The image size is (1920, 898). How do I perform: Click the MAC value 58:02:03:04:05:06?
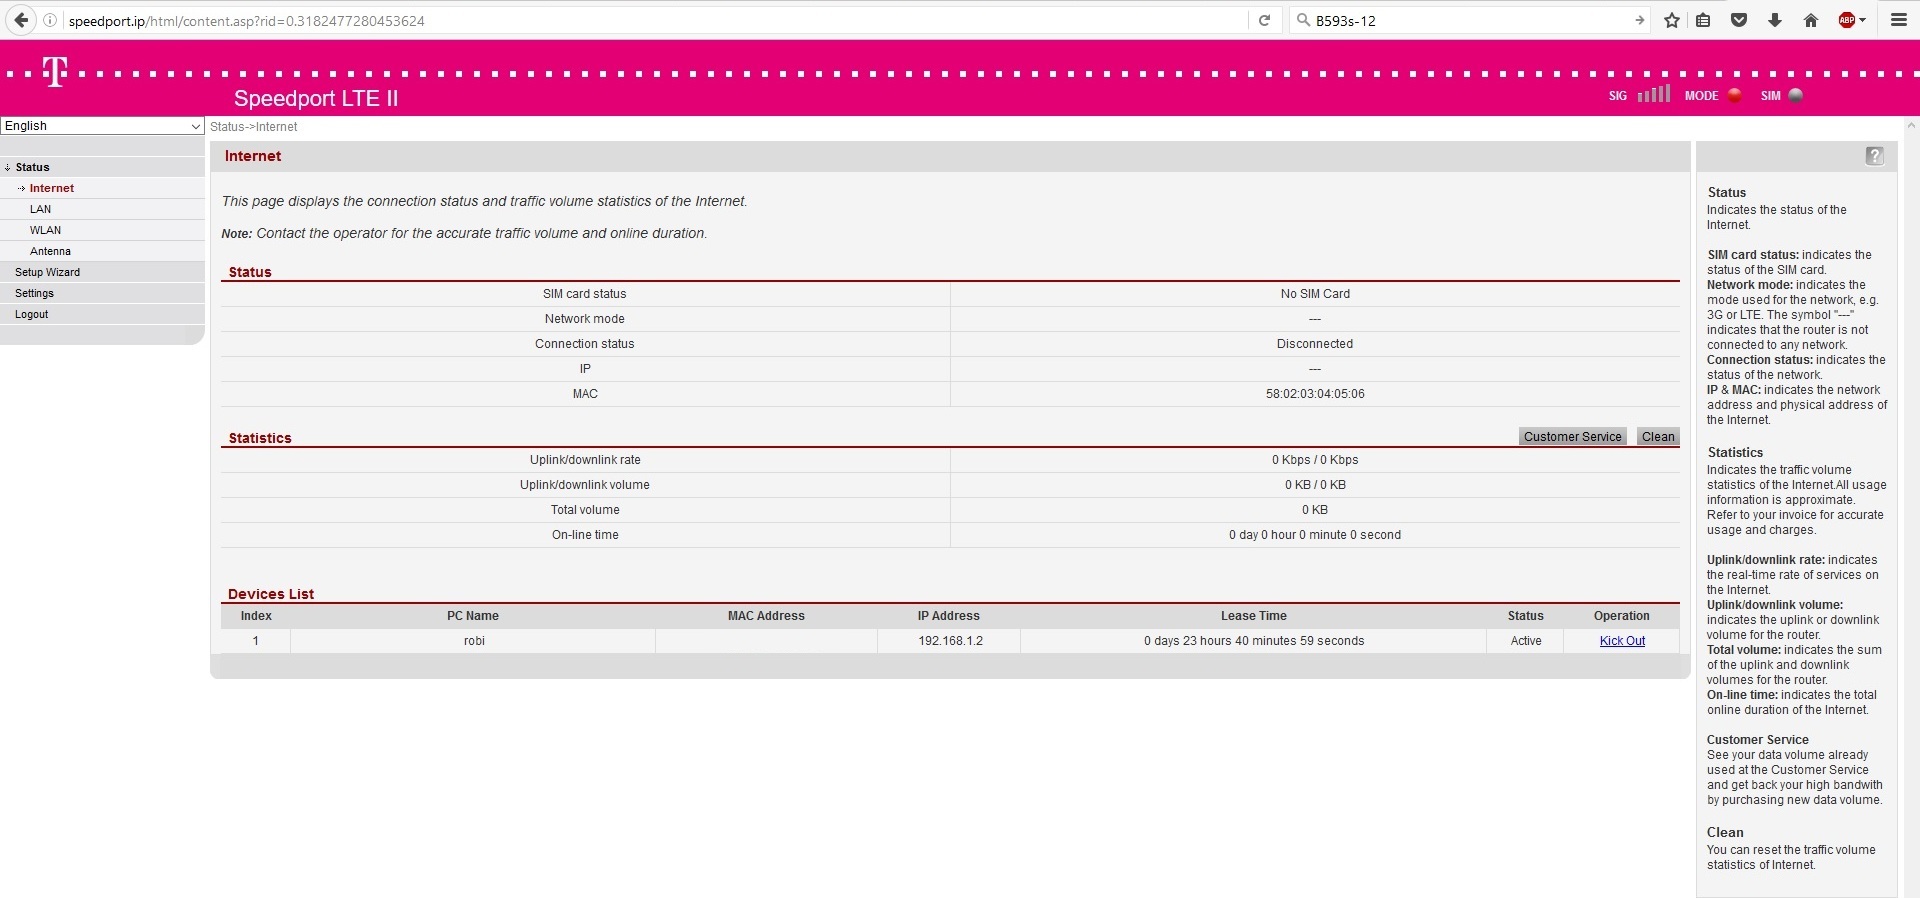tap(1315, 394)
